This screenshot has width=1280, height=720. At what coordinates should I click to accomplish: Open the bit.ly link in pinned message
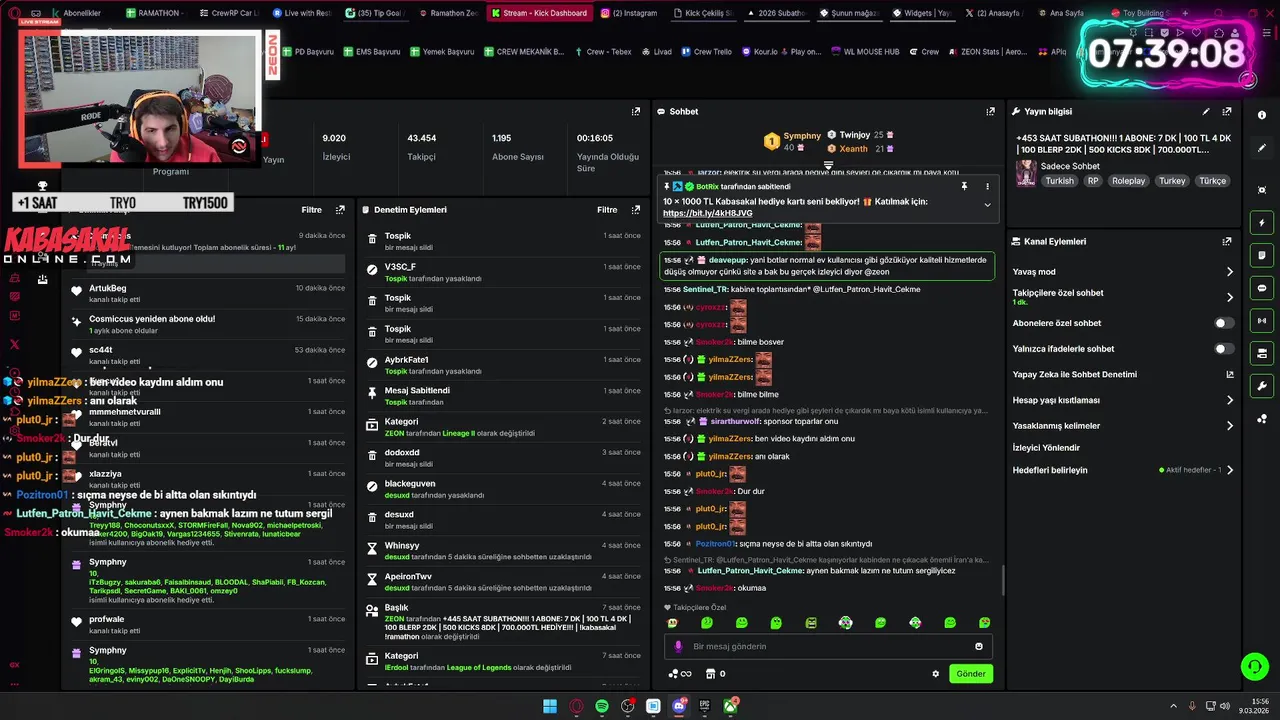[707, 213]
